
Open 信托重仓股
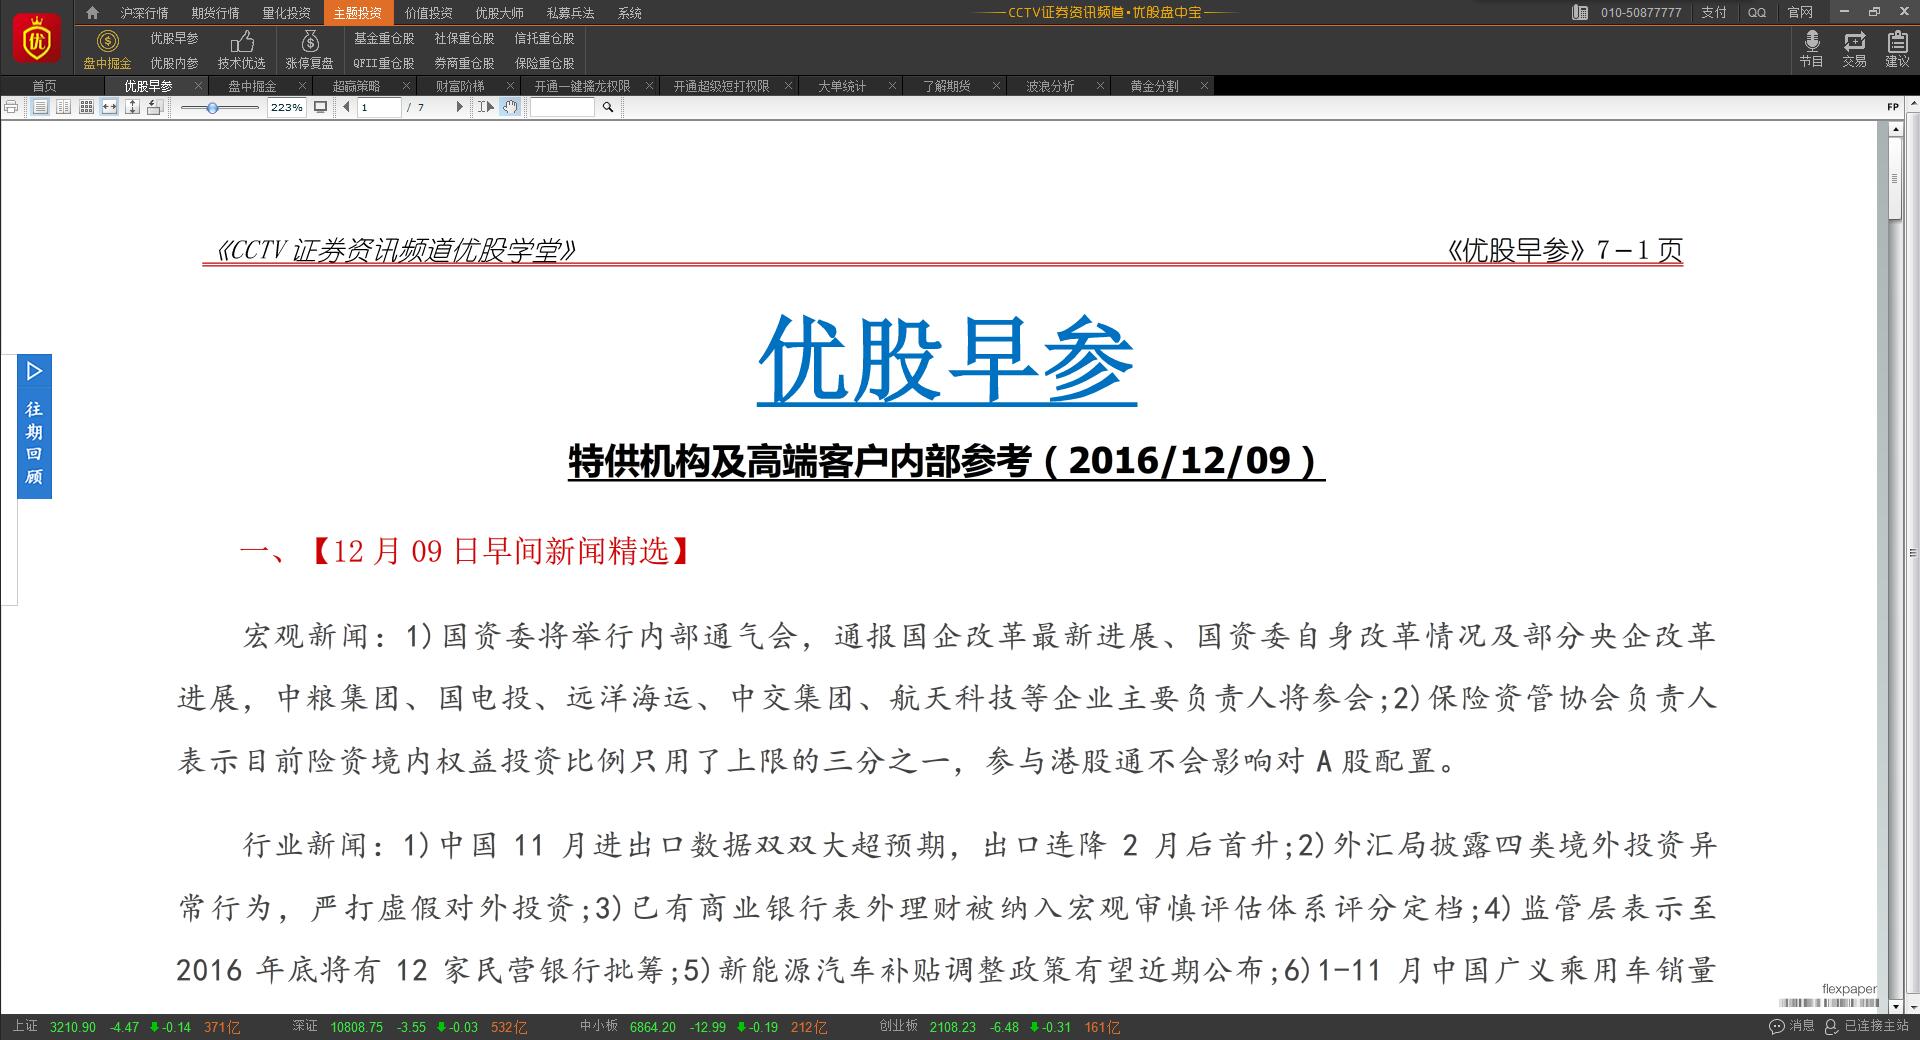coord(545,38)
